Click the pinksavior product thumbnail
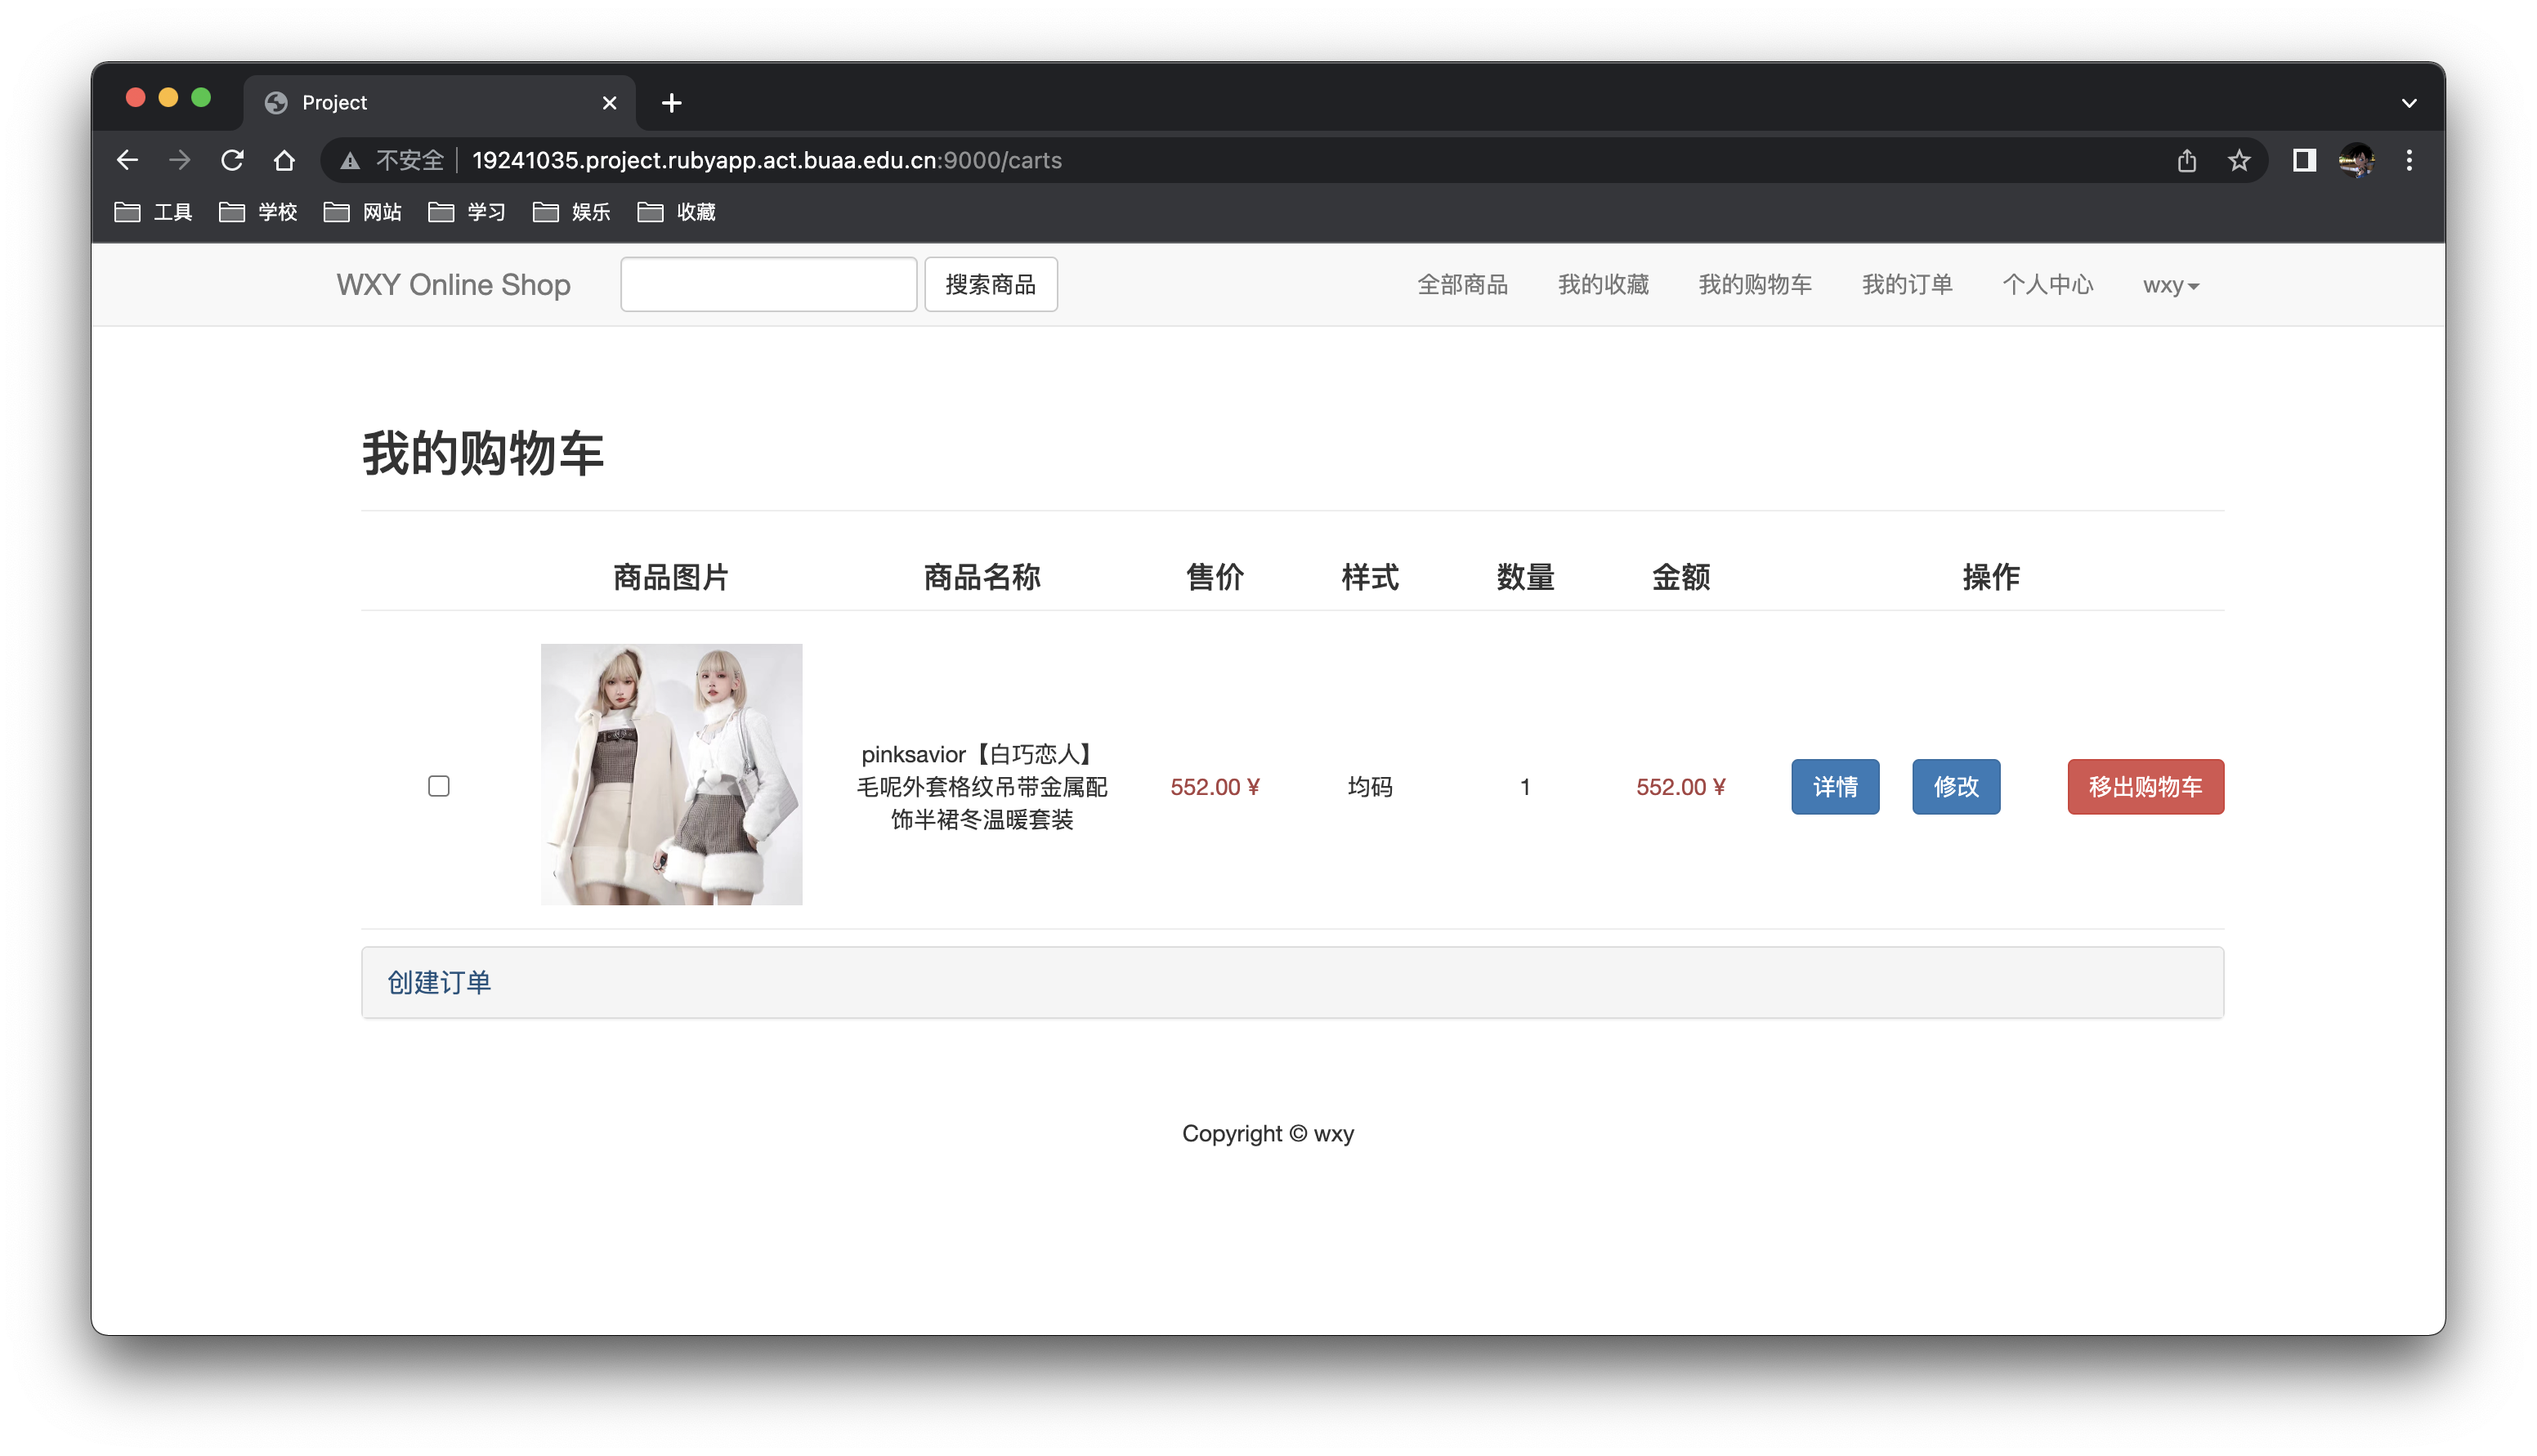Viewport: 2537px width, 1456px height. click(x=671, y=774)
